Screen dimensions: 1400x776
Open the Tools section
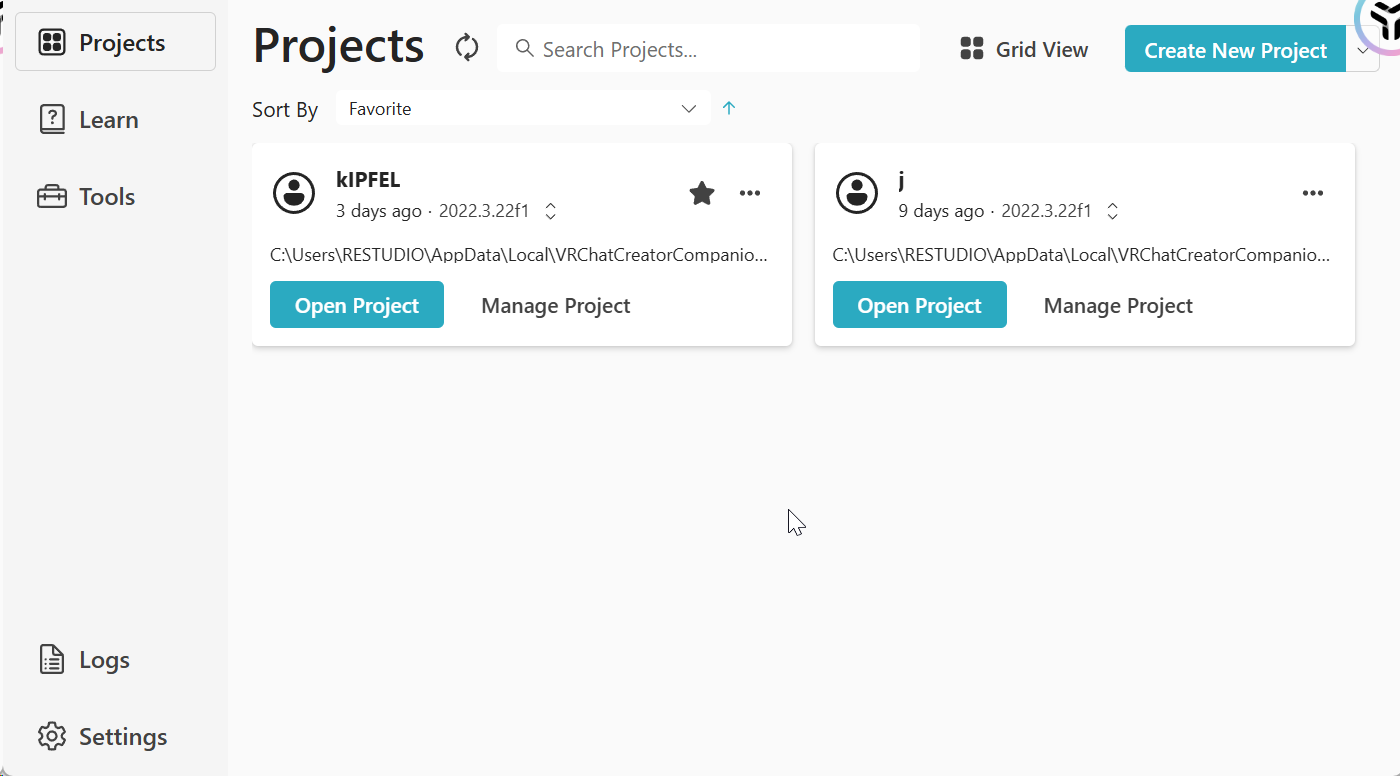point(106,197)
